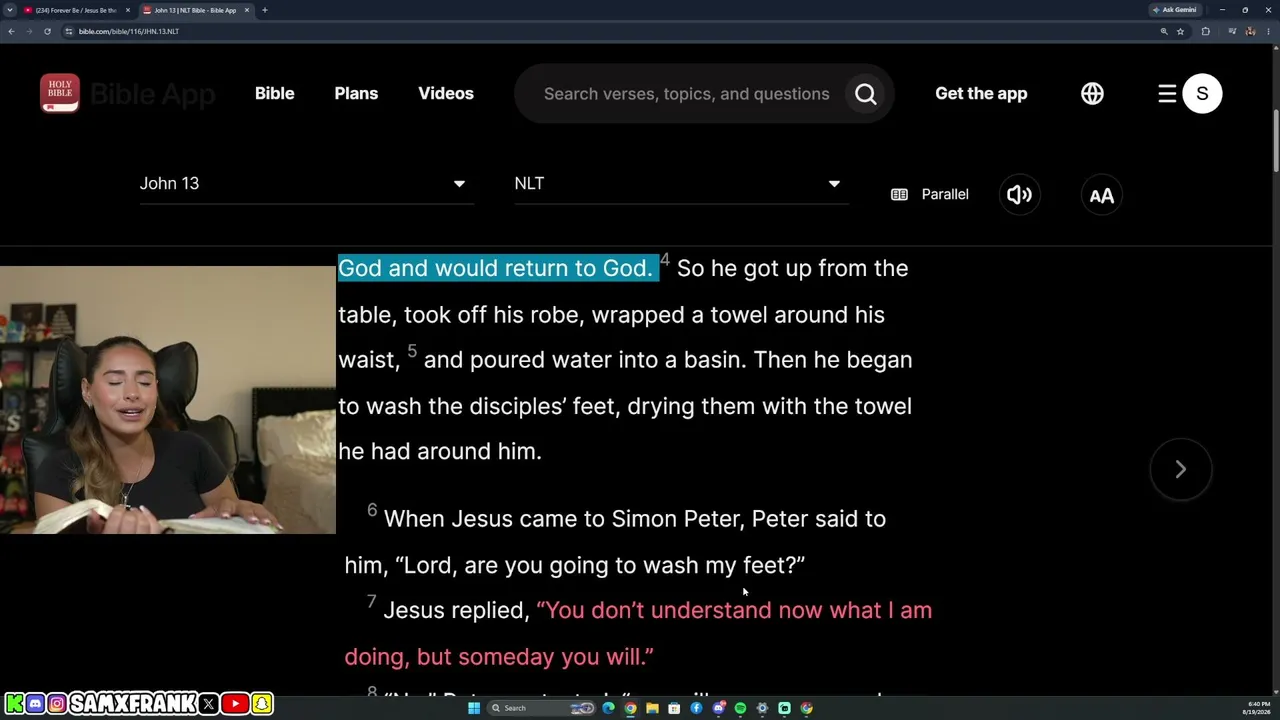1280x720 pixels.
Task: Bookmark this page with star icon
Action: click(x=1180, y=31)
